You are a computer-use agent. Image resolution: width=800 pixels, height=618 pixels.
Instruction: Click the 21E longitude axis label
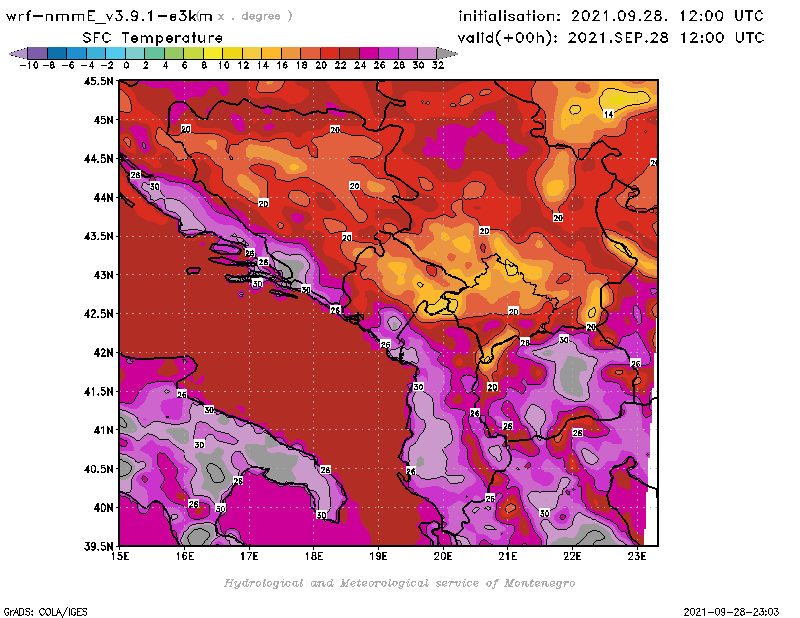[x=508, y=556]
